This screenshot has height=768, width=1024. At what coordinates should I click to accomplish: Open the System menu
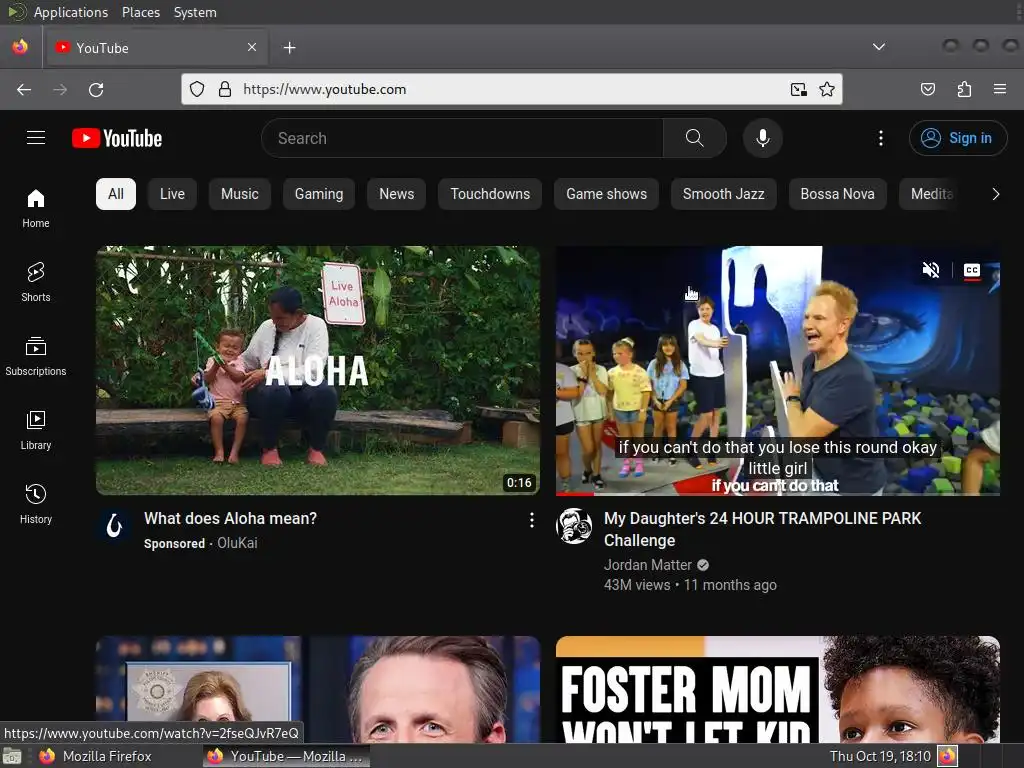pos(195,12)
